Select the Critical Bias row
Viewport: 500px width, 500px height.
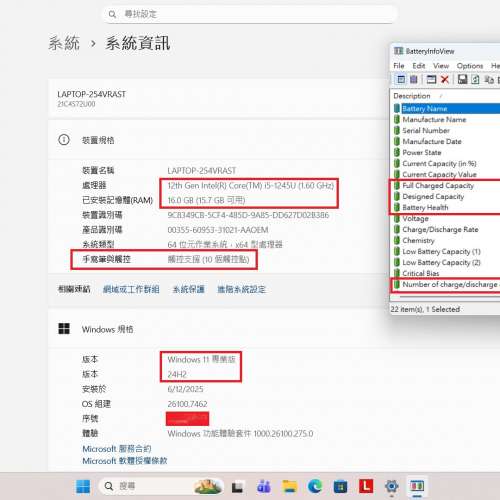pos(446,274)
